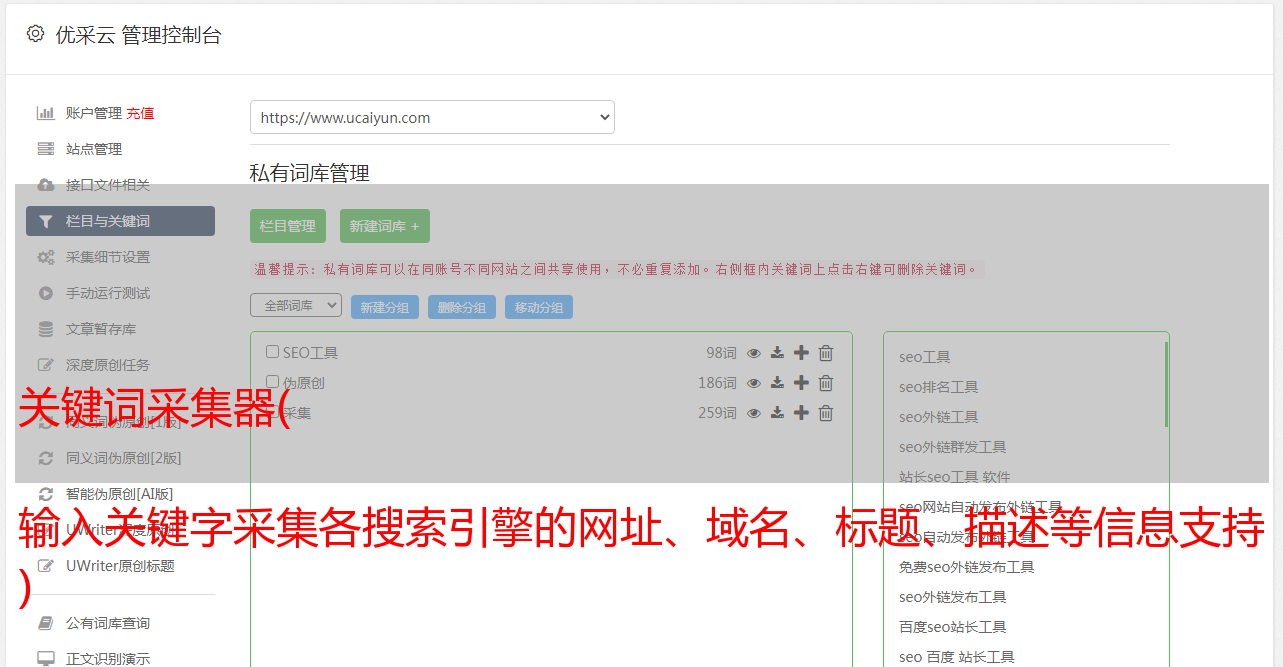Click the edit icon for UWriter原创标题
Screen dimensions: 1283x667
45,566
